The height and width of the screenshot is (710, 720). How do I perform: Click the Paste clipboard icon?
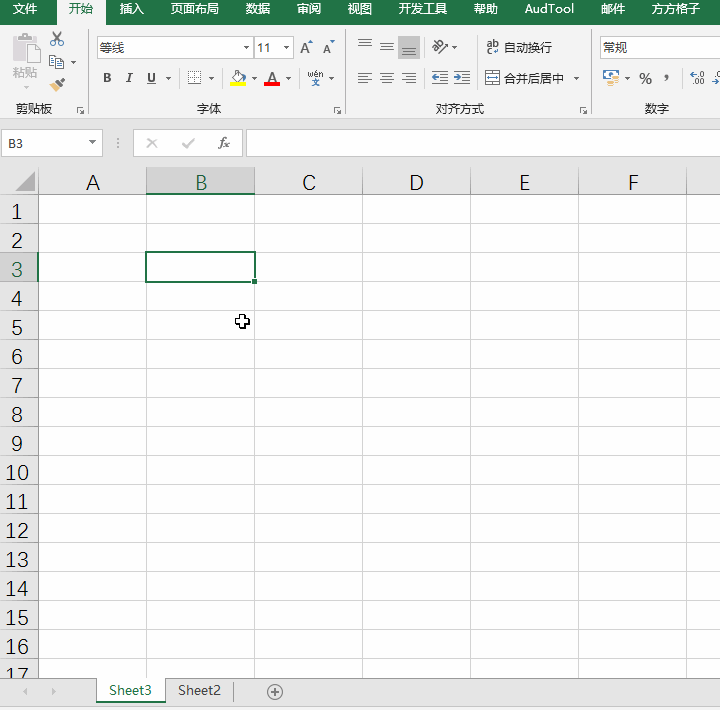[x=26, y=48]
